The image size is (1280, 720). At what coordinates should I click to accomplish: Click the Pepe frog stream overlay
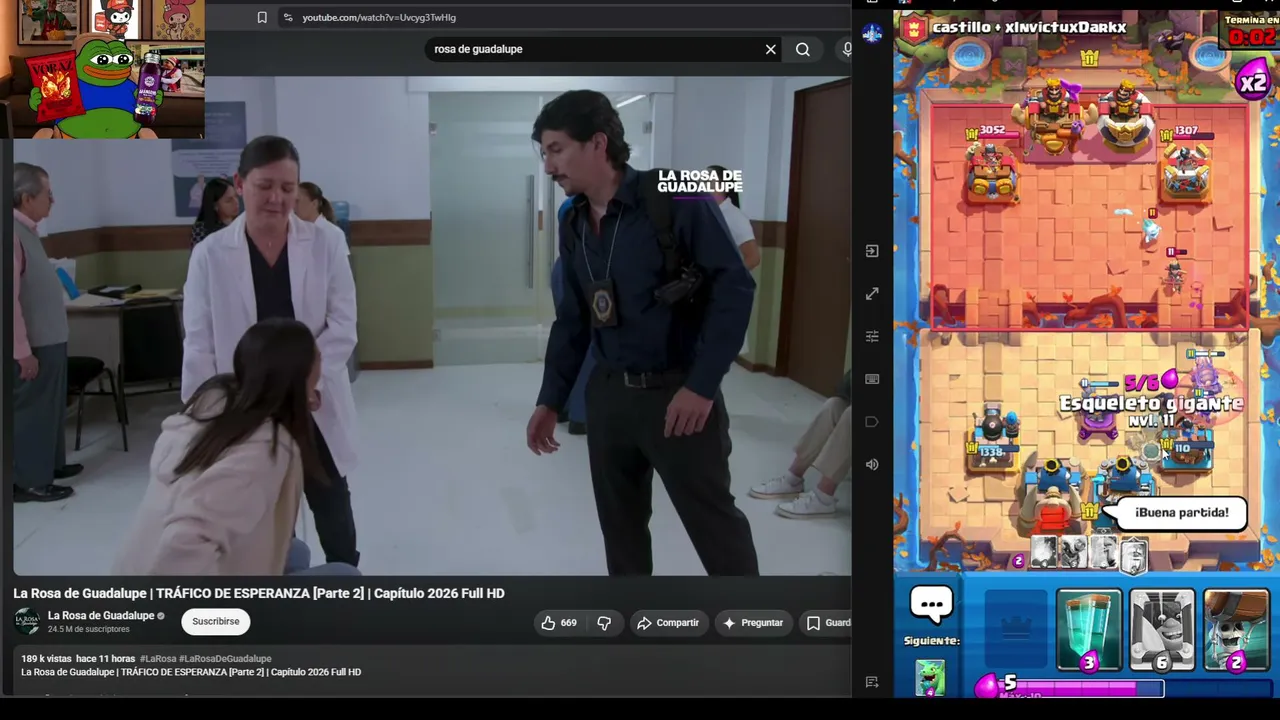point(104,69)
